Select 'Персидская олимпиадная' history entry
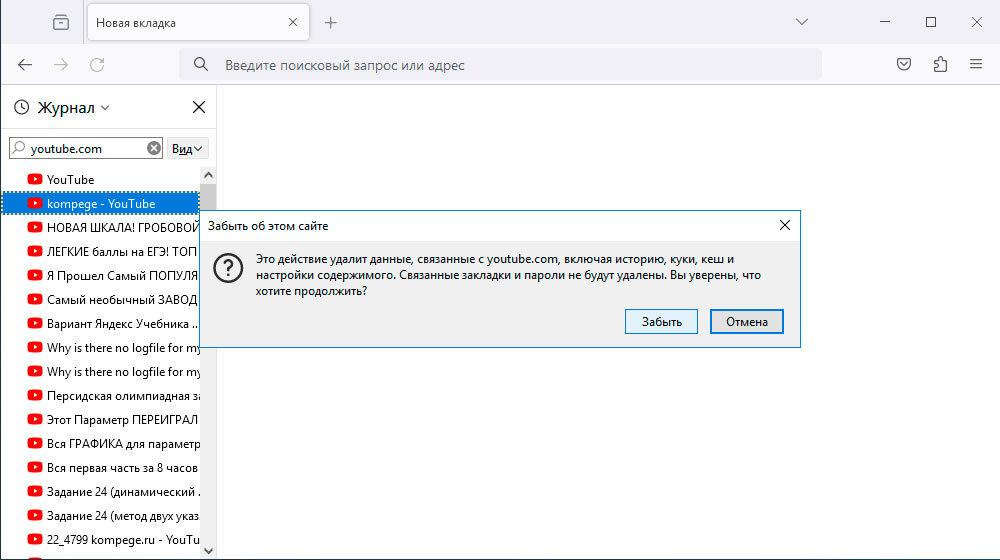The image size is (1000, 560). point(100,396)
